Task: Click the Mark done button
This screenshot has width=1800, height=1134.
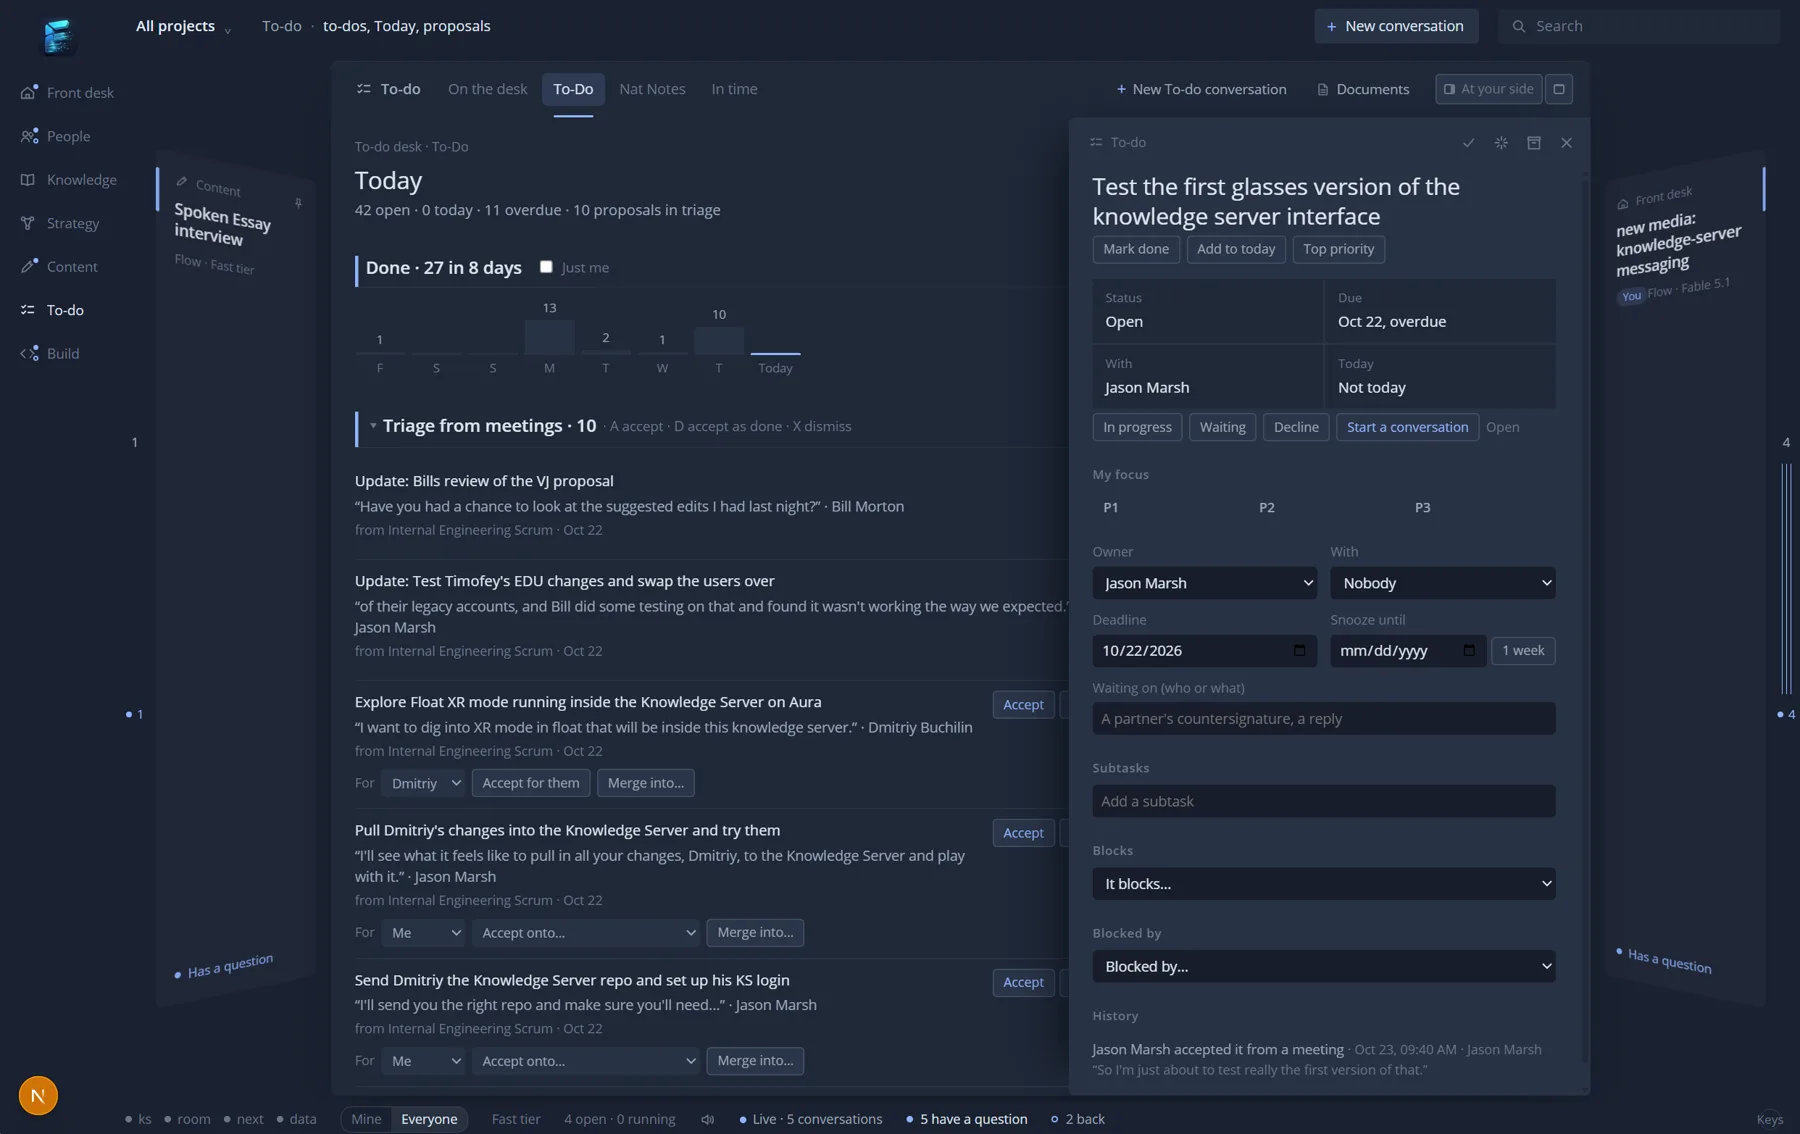Action: (1135, 249)
